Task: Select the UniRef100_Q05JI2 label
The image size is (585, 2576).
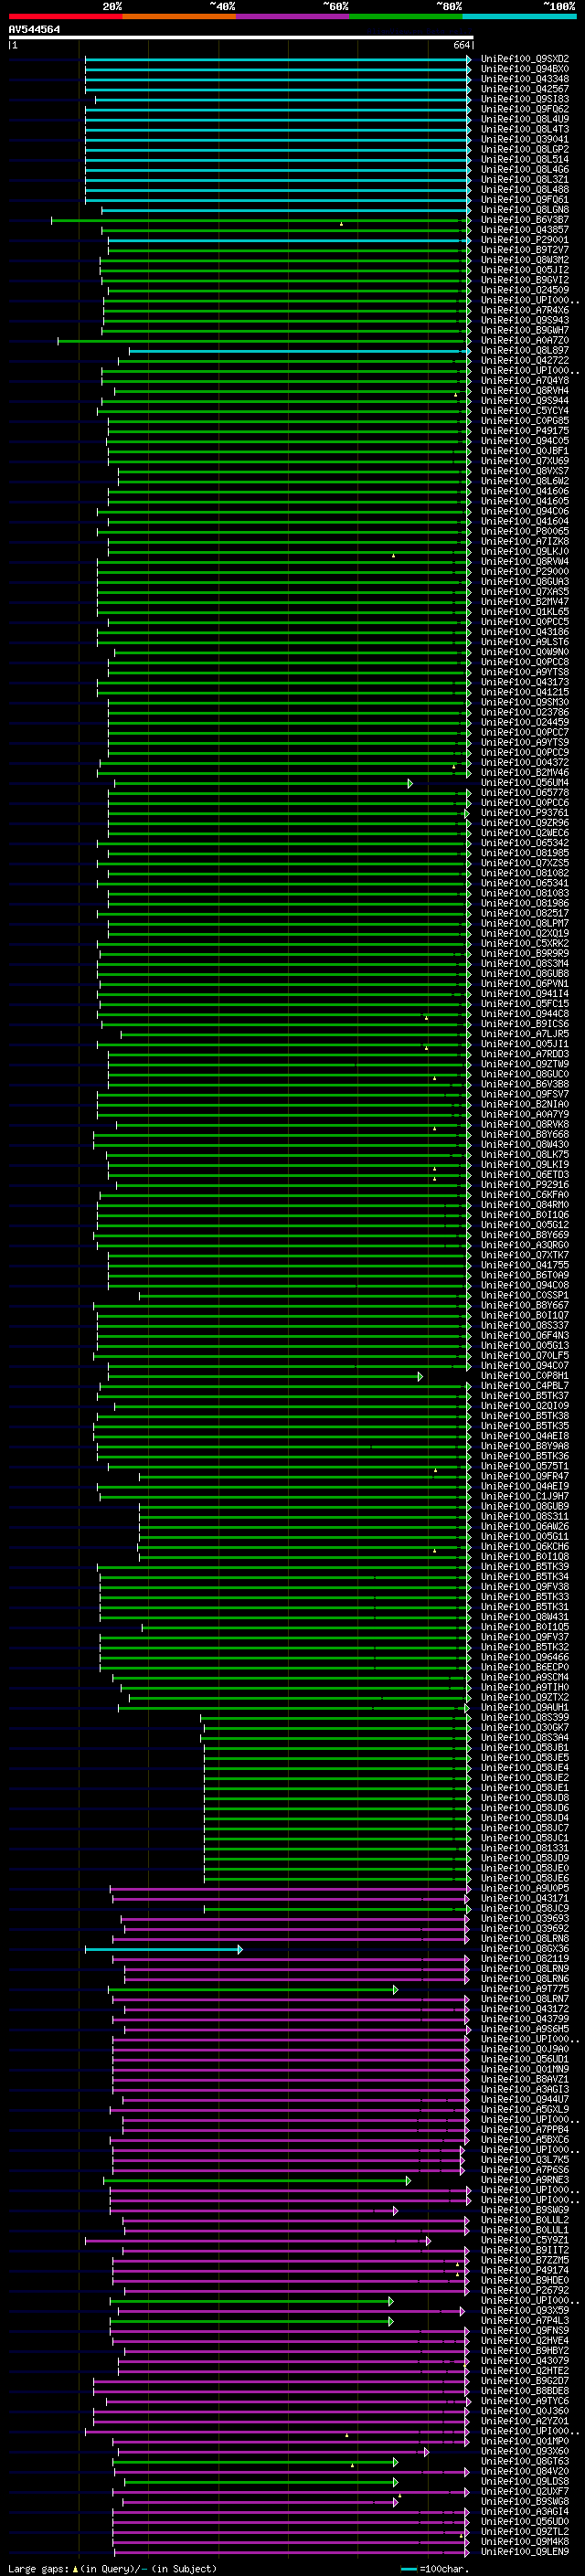Action: (x=525, y=270)
